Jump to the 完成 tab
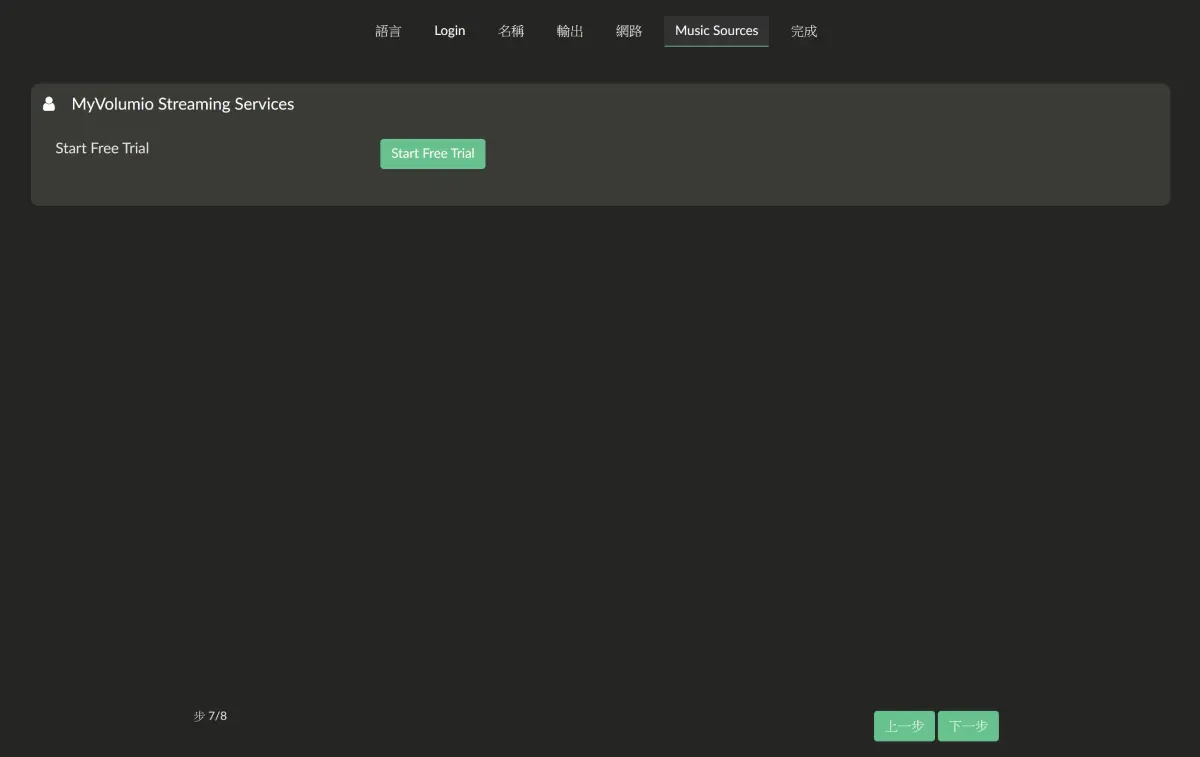This screenshot has height=757, width=1200. (x=804, y=31)
